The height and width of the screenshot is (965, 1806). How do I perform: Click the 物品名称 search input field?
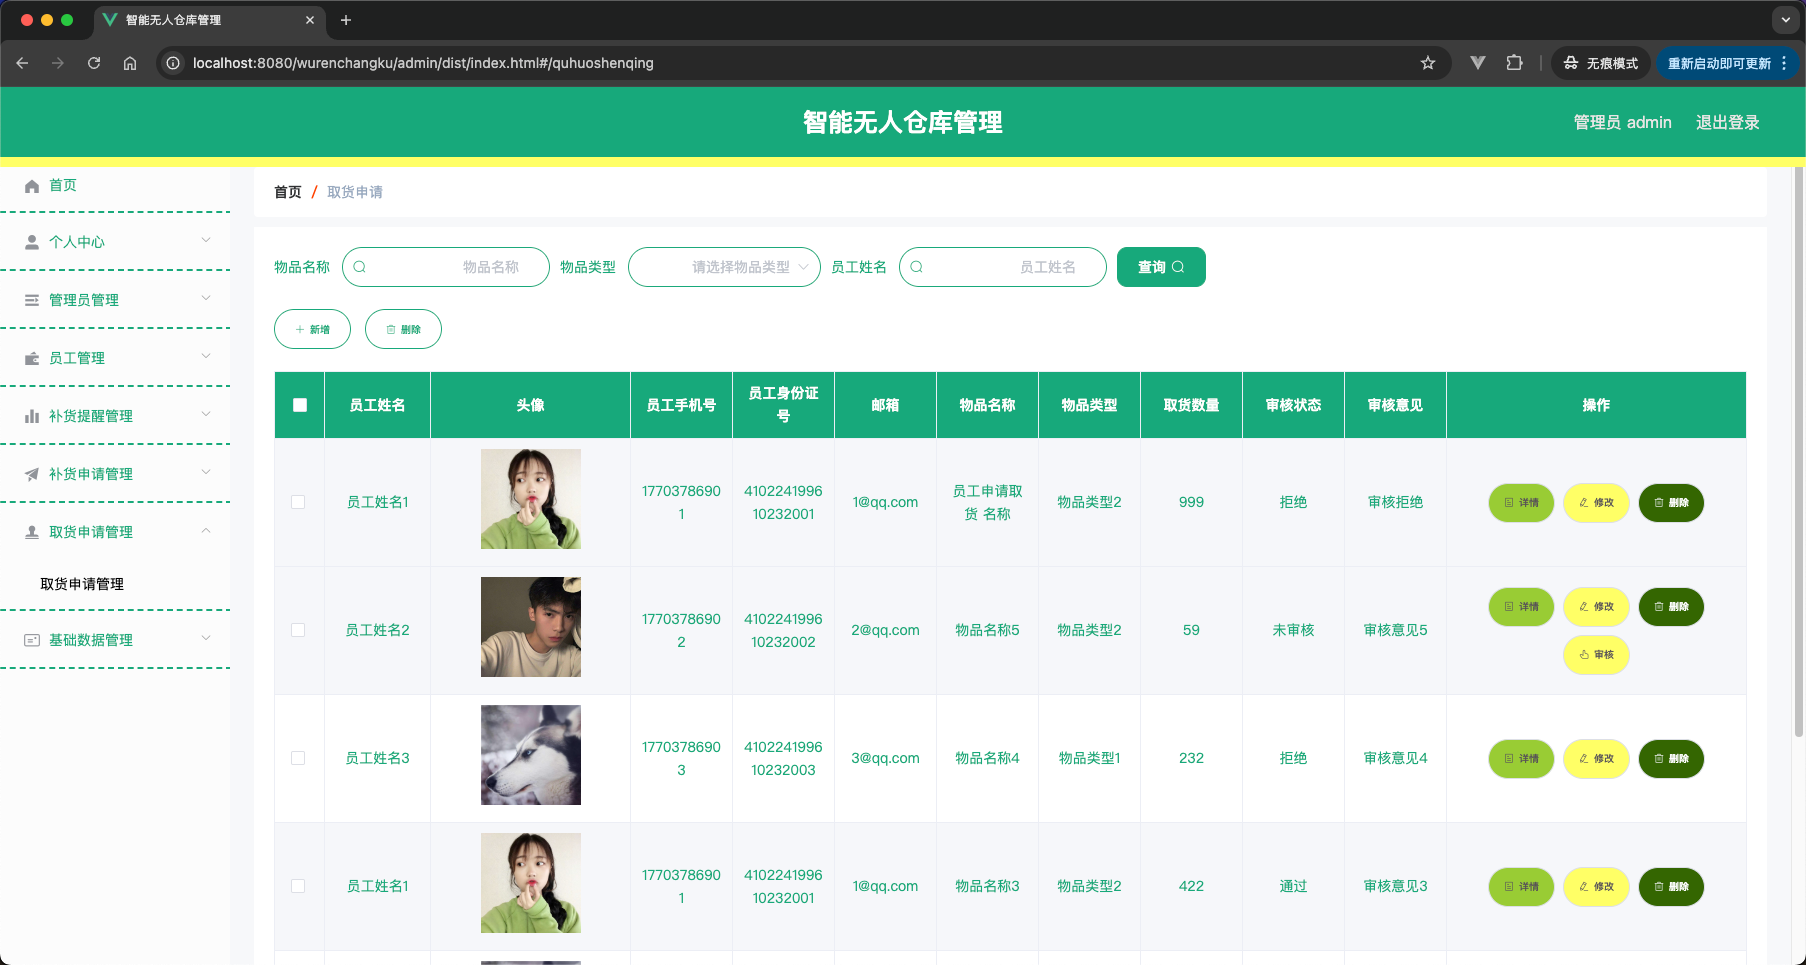(x=446, y=267)
